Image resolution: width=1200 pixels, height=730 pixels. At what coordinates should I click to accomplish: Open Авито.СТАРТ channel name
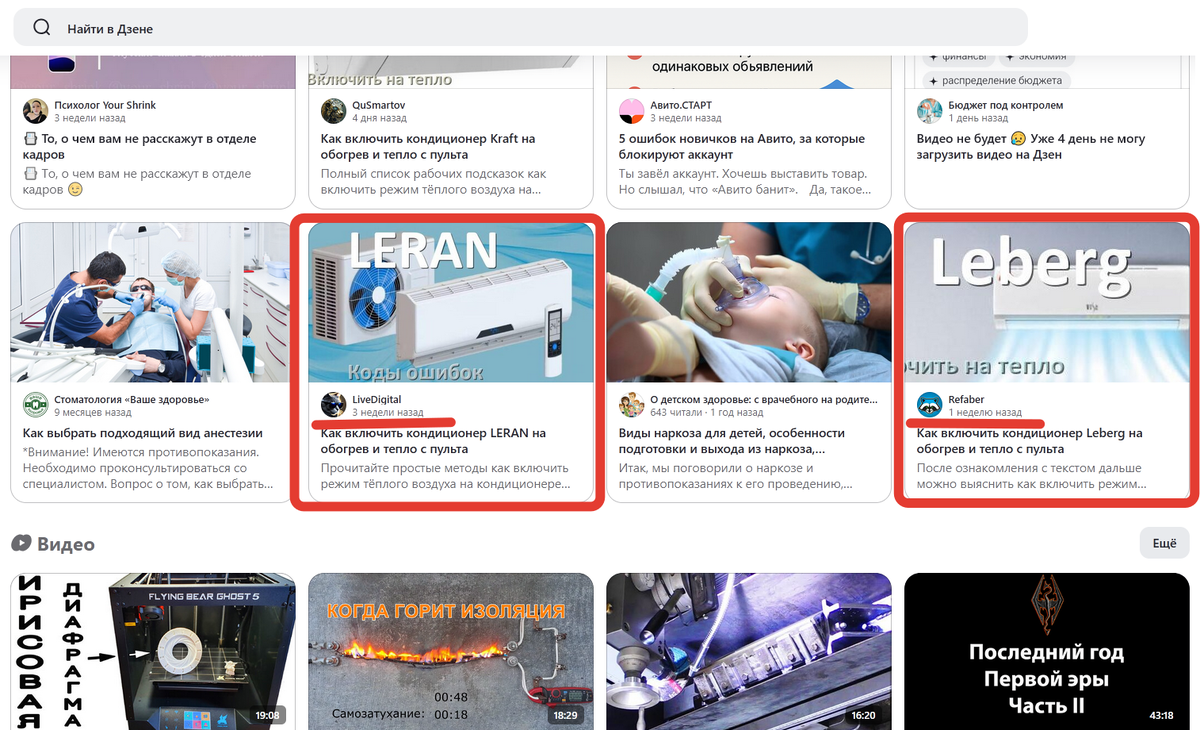point(681,105)
